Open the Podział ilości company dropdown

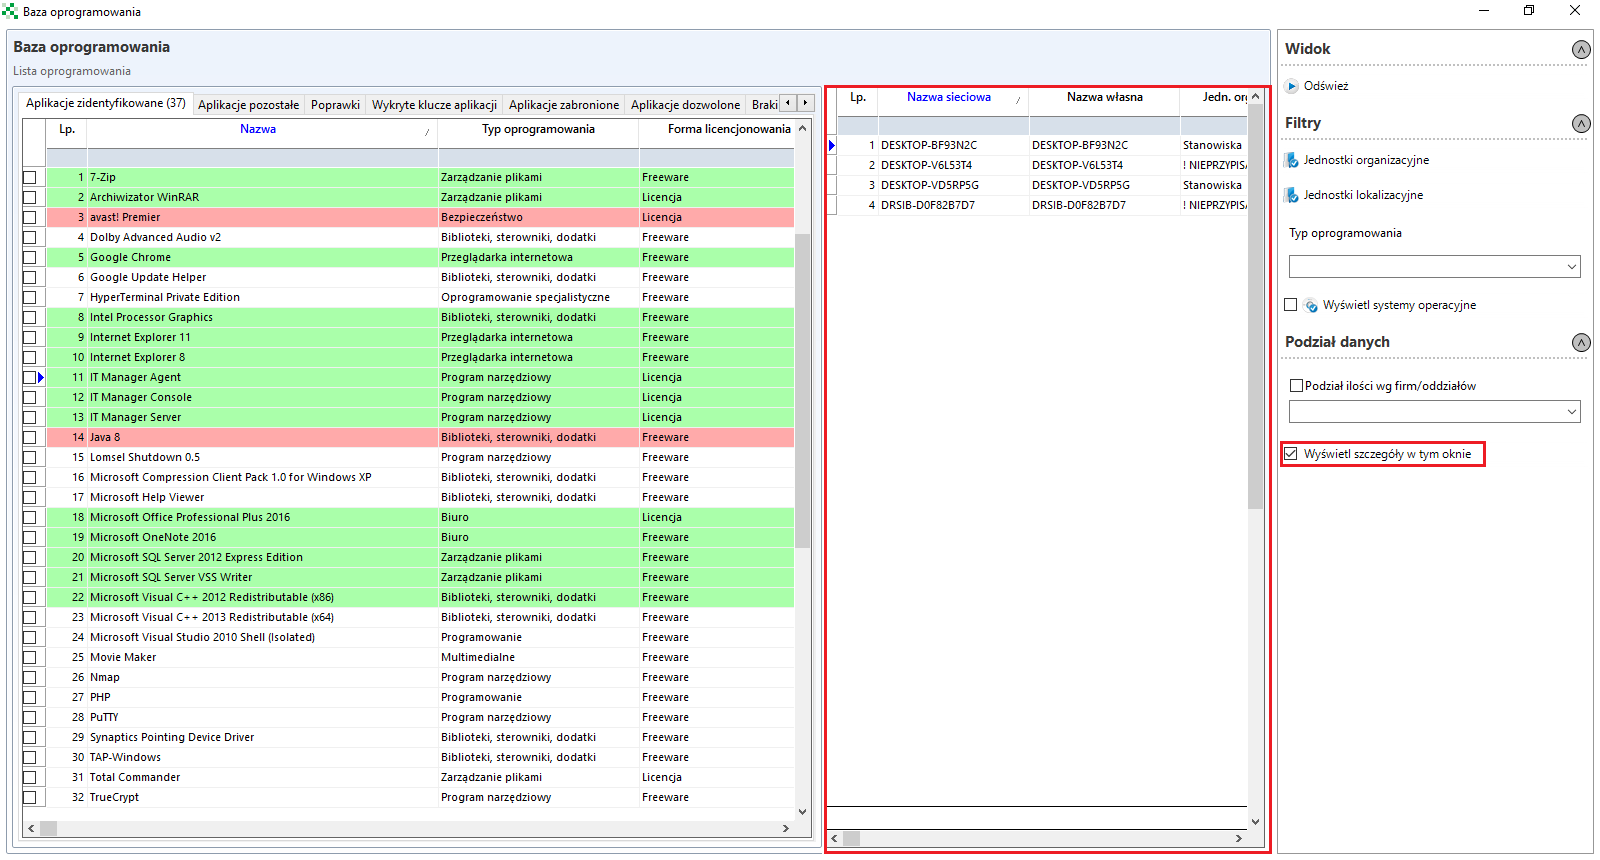point(1572,412)
